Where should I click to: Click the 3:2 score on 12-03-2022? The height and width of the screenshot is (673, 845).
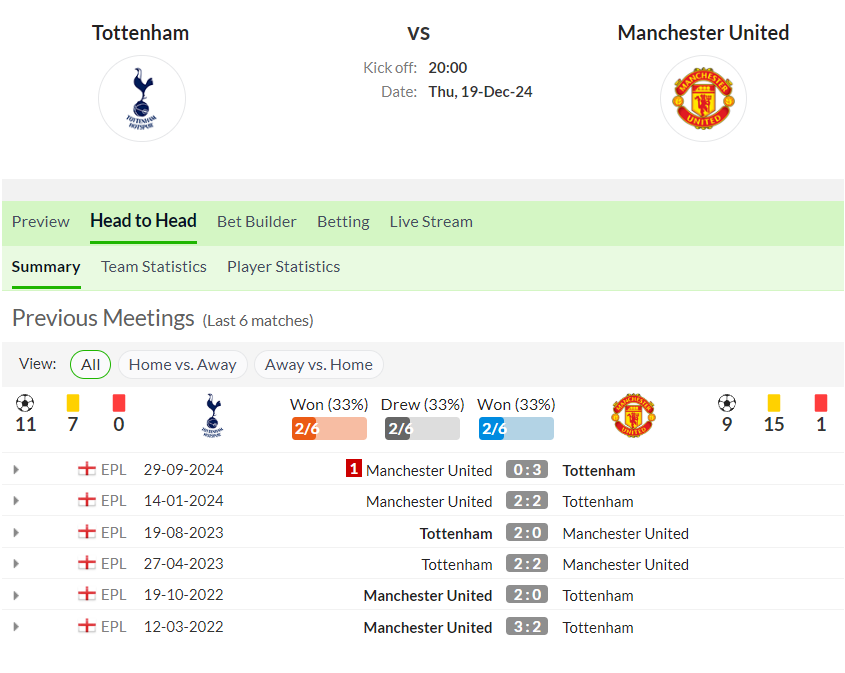[x=527, y=627]
